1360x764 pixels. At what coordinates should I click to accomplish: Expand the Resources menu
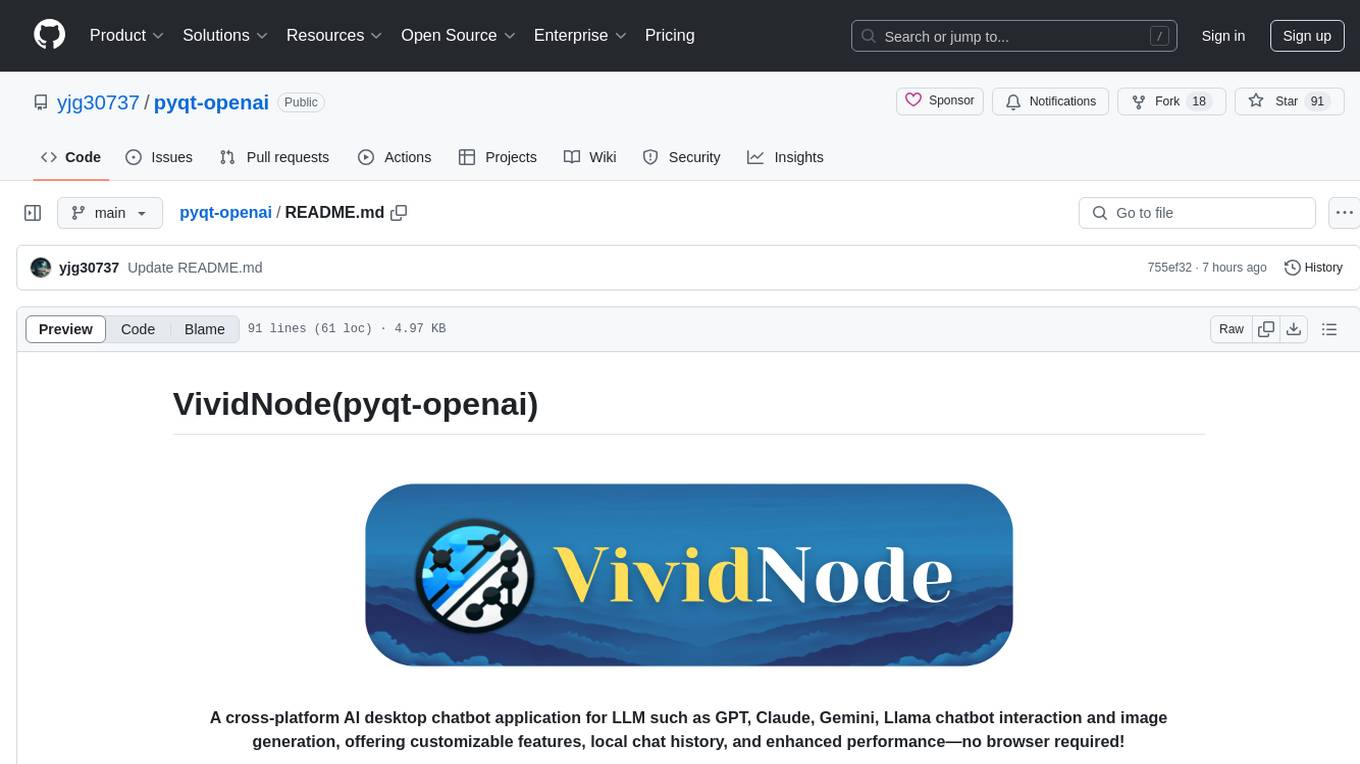[334, 35]
